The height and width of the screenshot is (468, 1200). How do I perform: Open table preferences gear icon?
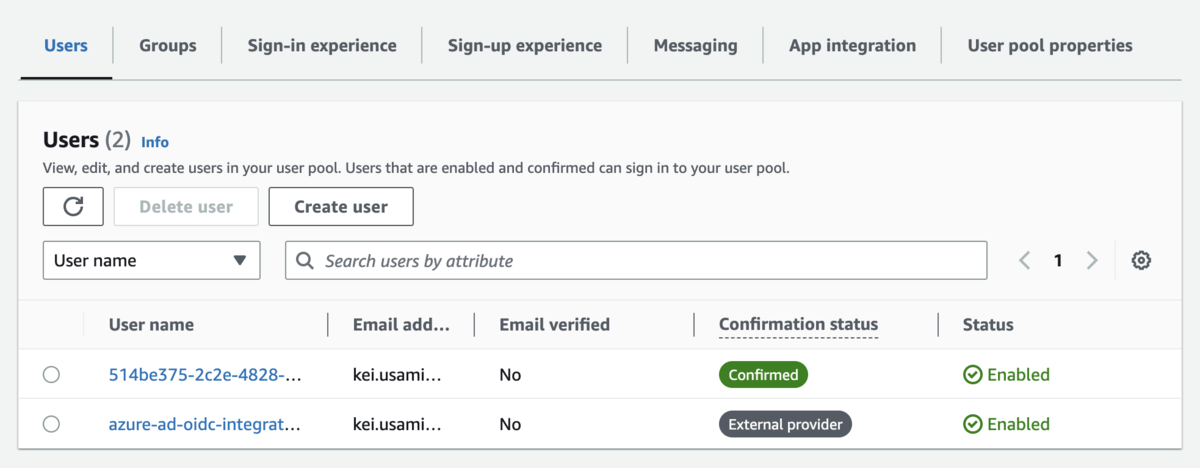(x=1141, y=261)
